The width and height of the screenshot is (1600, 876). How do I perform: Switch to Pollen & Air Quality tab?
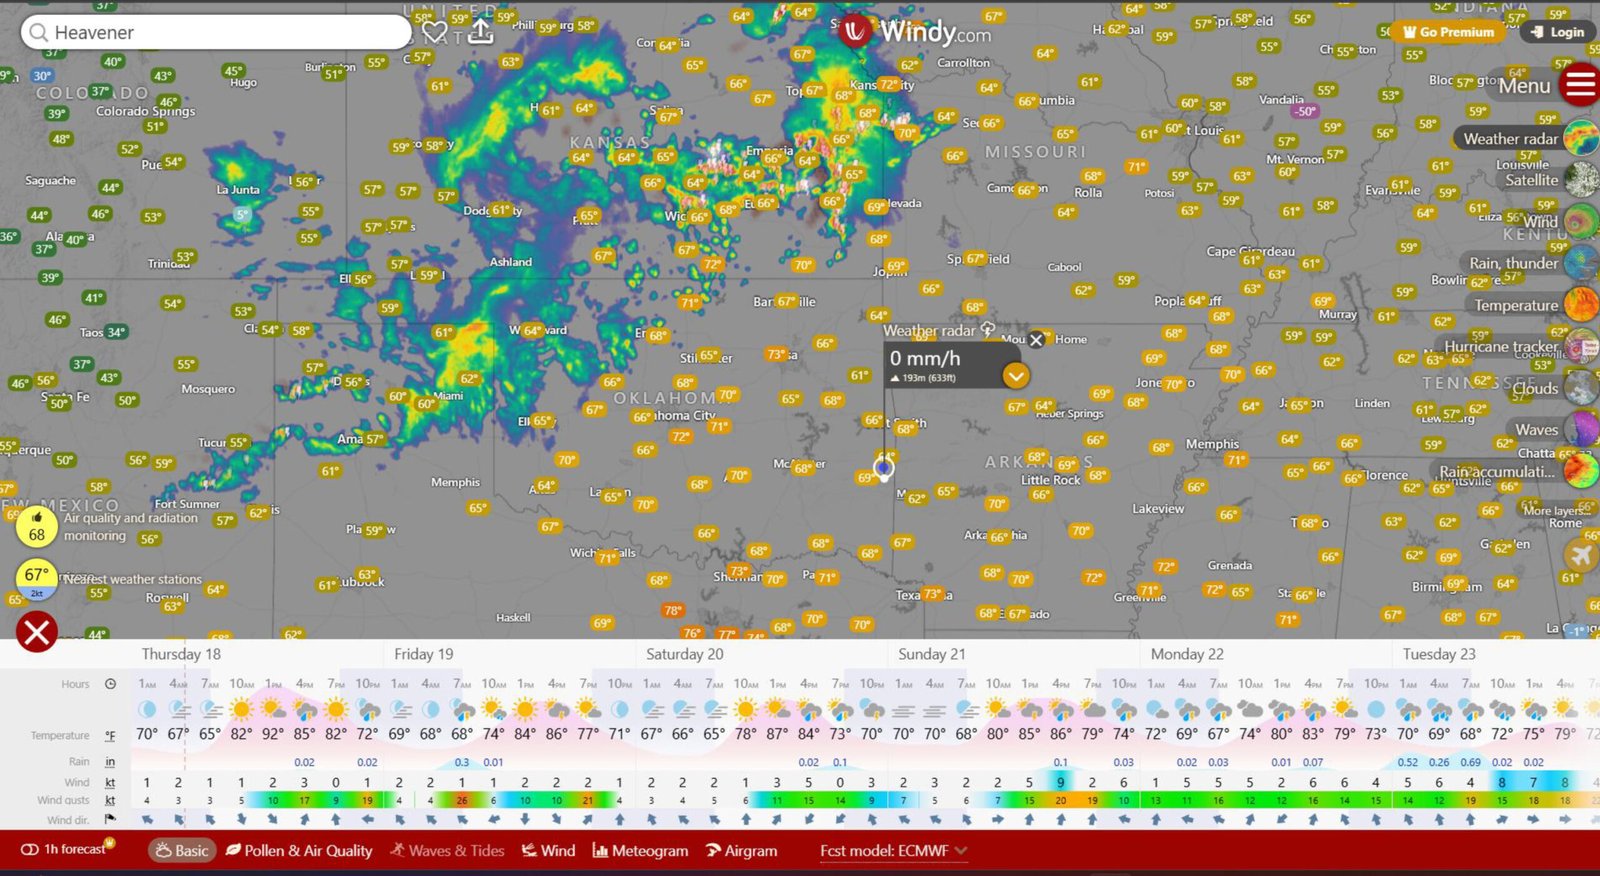coord(299,850)
